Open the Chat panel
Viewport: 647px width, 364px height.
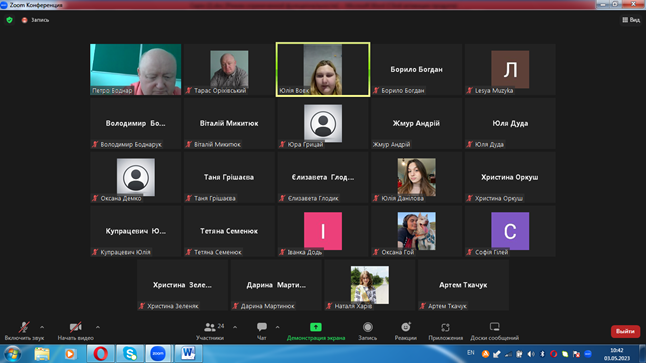tap(262, 331)
